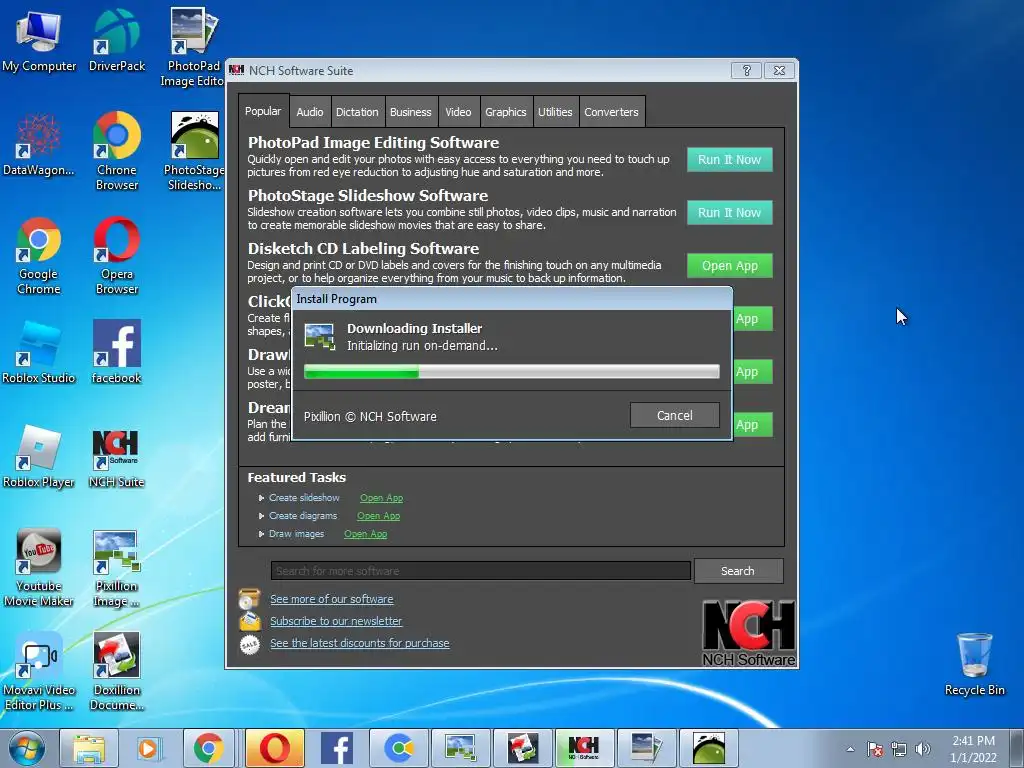Image resolution: width=1024 pixels, height=768 pixels.
Task: Switch to the Utilities tab
Action: pyautogui.click(x=555, y=112)
